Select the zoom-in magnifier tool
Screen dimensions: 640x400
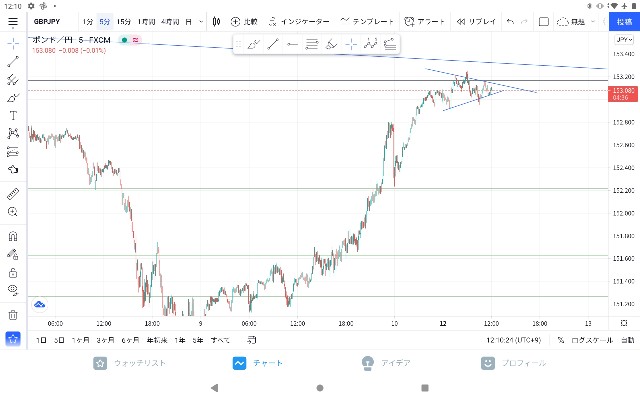coord(13,212)
